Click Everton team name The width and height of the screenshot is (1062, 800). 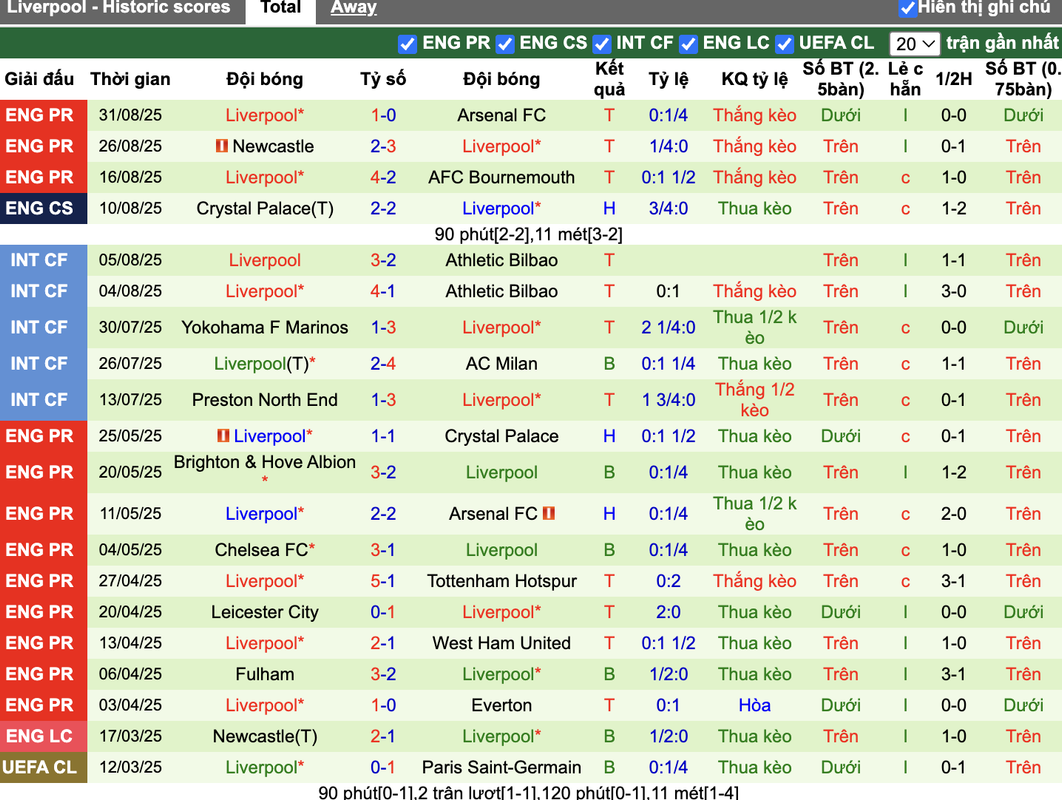pyautogui.click(x=501, y=705)
